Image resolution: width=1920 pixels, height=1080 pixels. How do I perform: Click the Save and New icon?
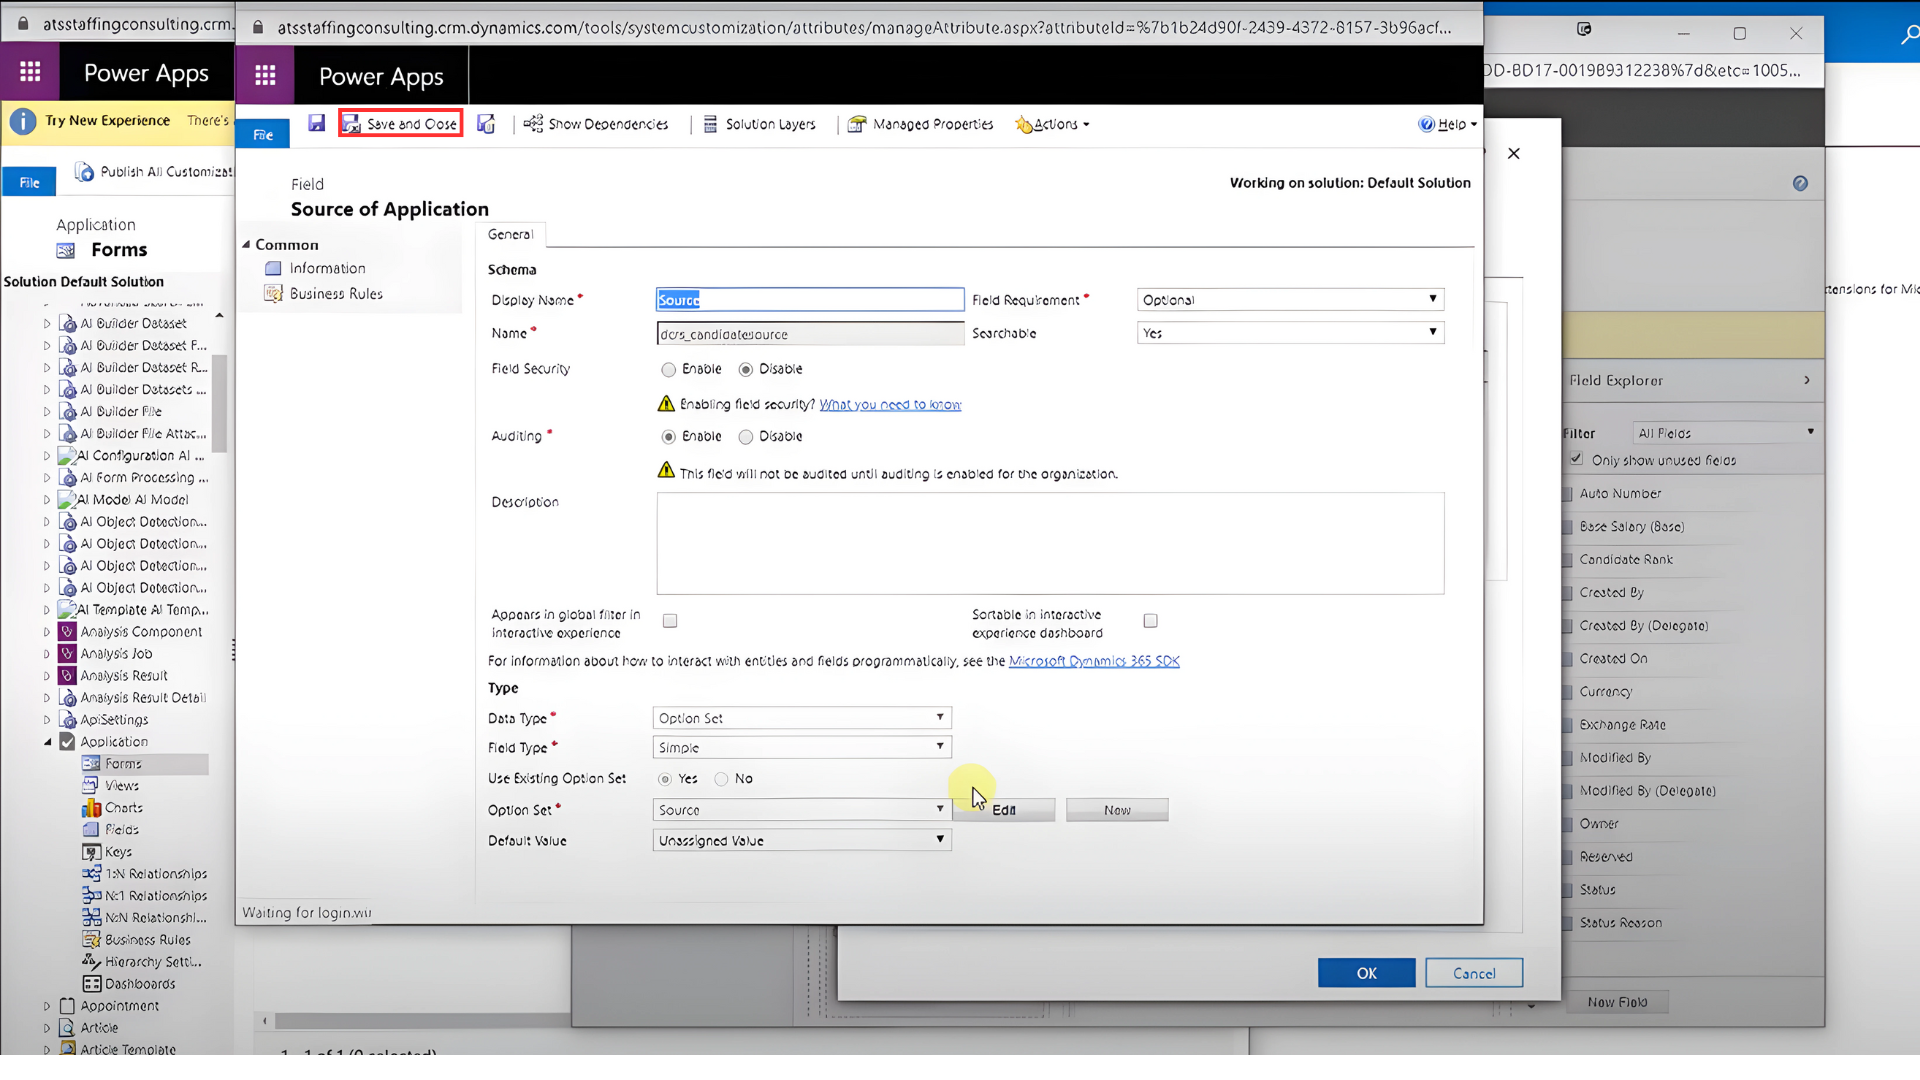coord(486,124)
